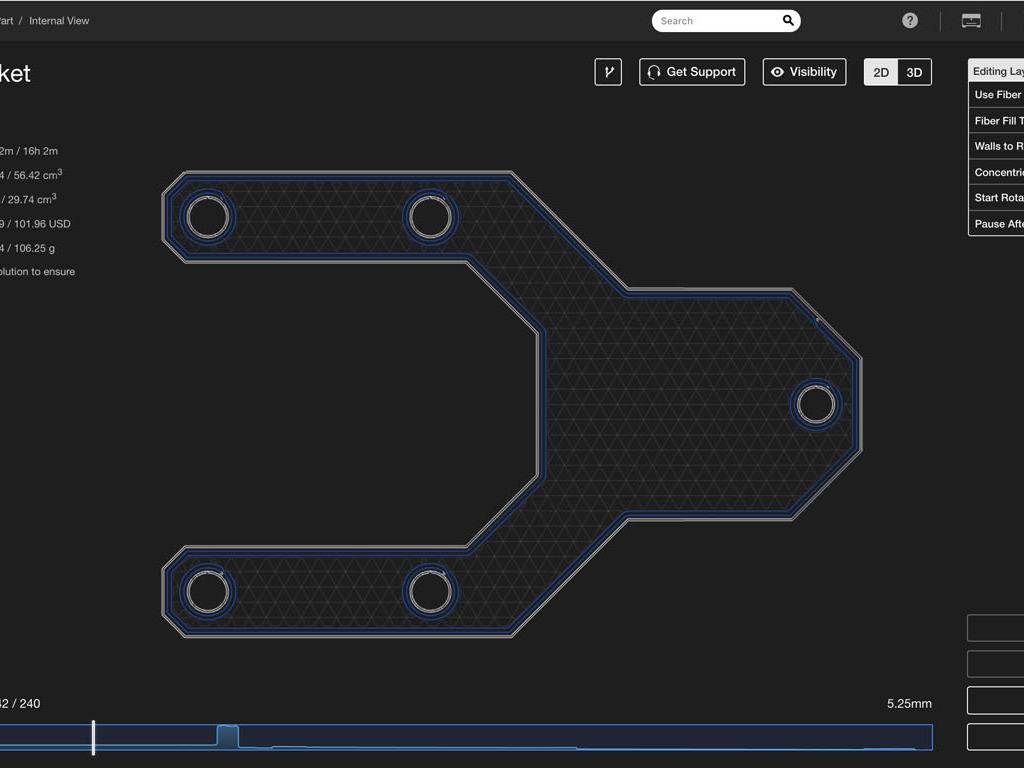Open the help question mark icon
Image resolution: width=1024 pixels, height=768 pixels.
point(910,20)
